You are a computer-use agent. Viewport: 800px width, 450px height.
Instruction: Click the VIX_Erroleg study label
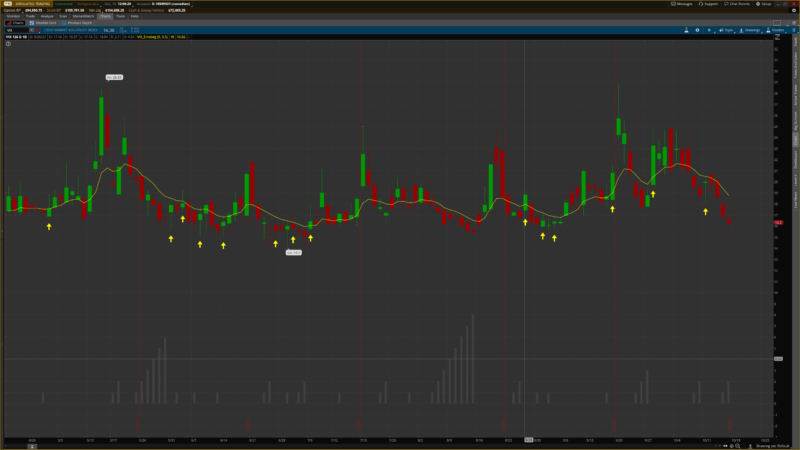pos(152,37)
